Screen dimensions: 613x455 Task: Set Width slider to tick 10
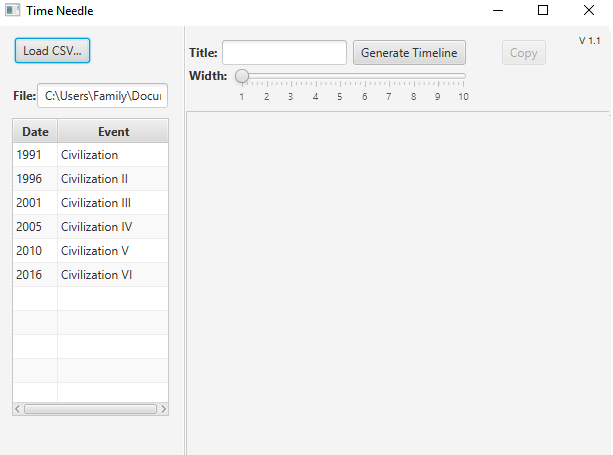coord(463,76)
